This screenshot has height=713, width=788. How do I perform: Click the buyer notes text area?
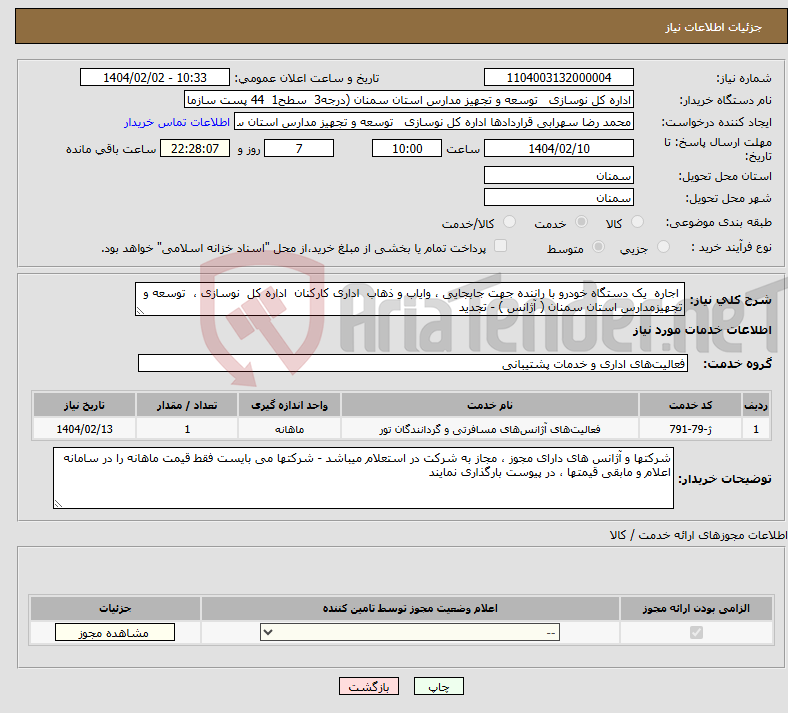coord(363,478)
